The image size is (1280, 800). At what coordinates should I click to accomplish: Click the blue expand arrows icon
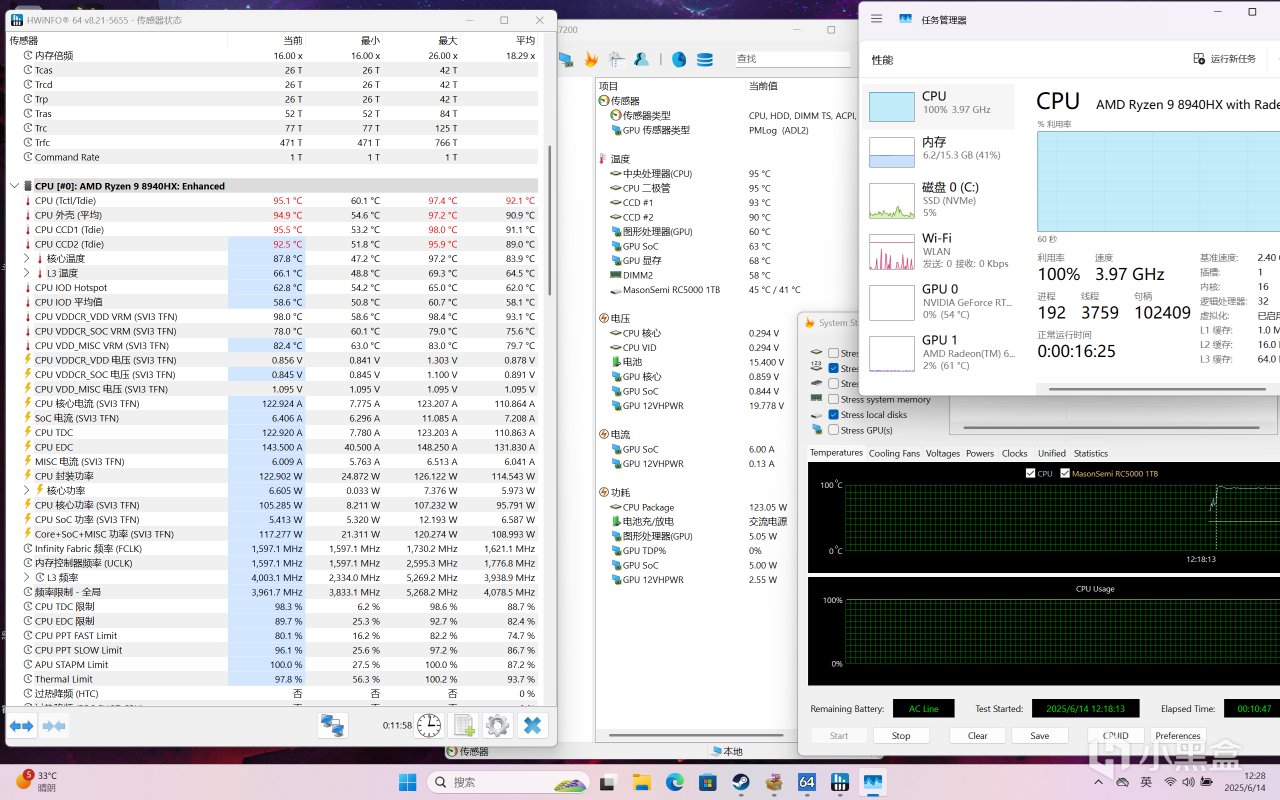tap(22, 725)
